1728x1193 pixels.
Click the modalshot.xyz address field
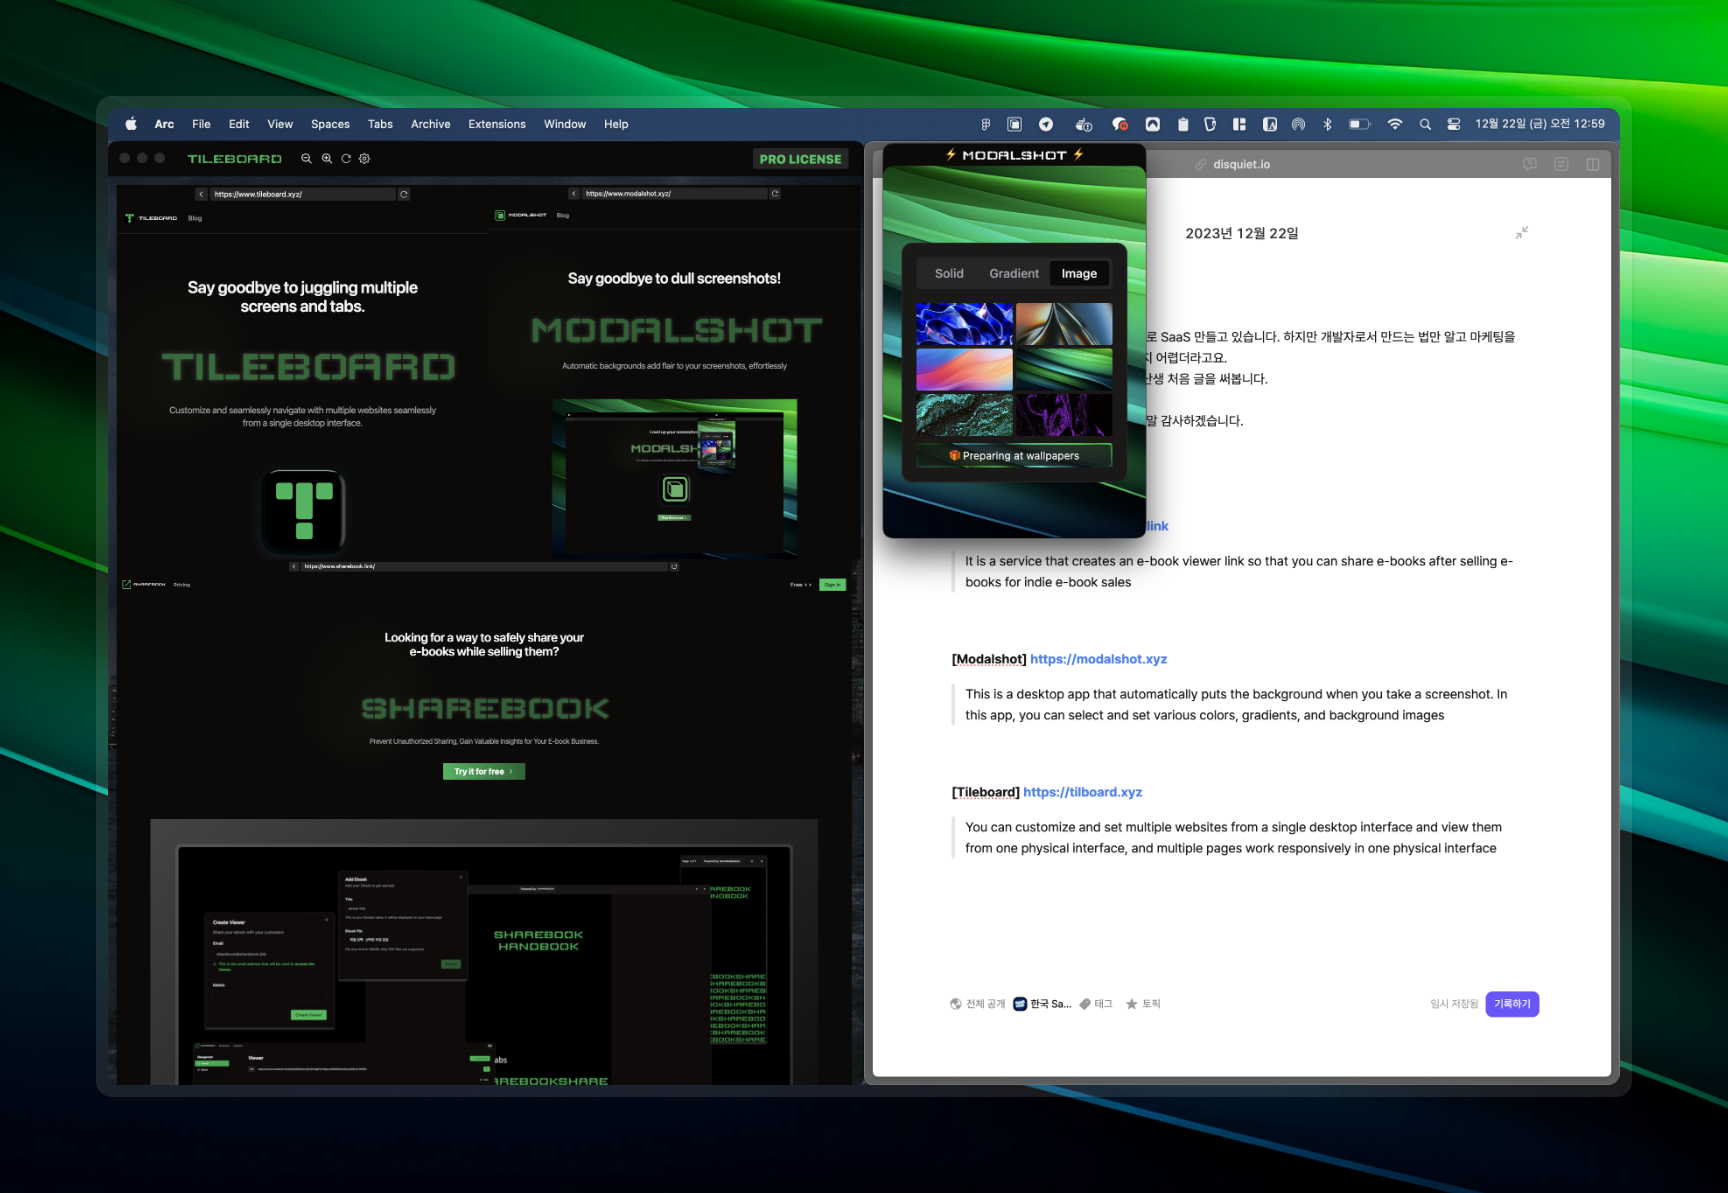(675, 194)
